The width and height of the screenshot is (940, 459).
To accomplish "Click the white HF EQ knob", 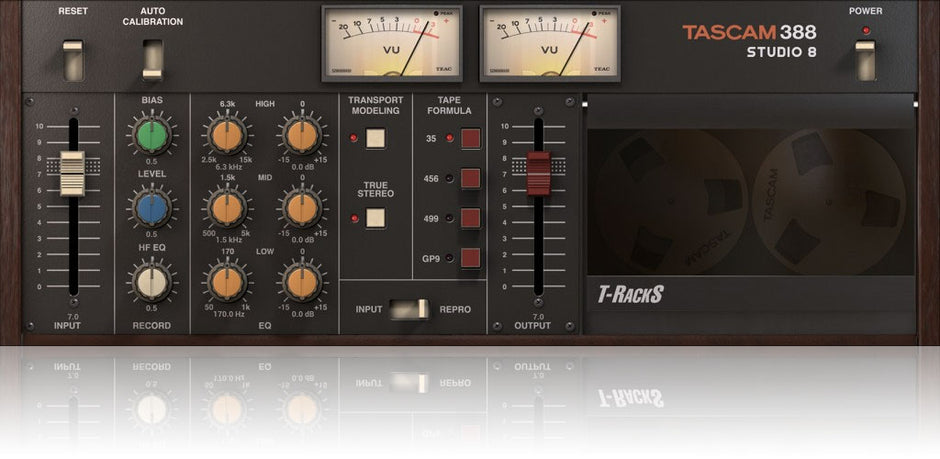I will tap(152, 282).
